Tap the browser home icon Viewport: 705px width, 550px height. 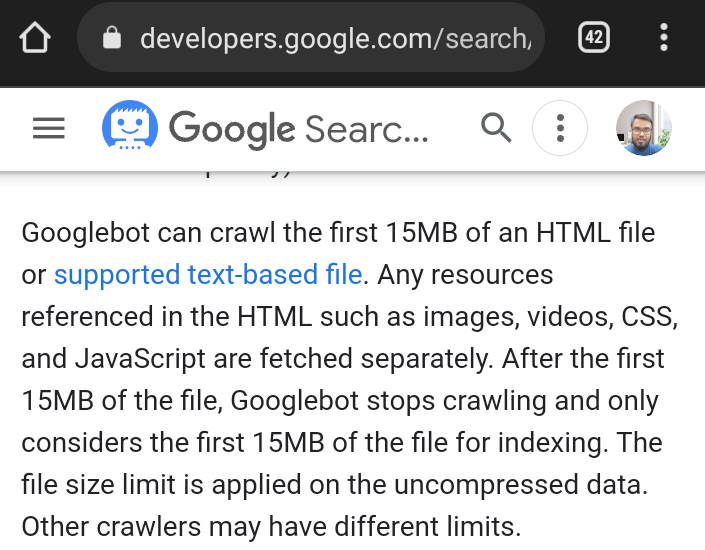(x=35, y=37)
